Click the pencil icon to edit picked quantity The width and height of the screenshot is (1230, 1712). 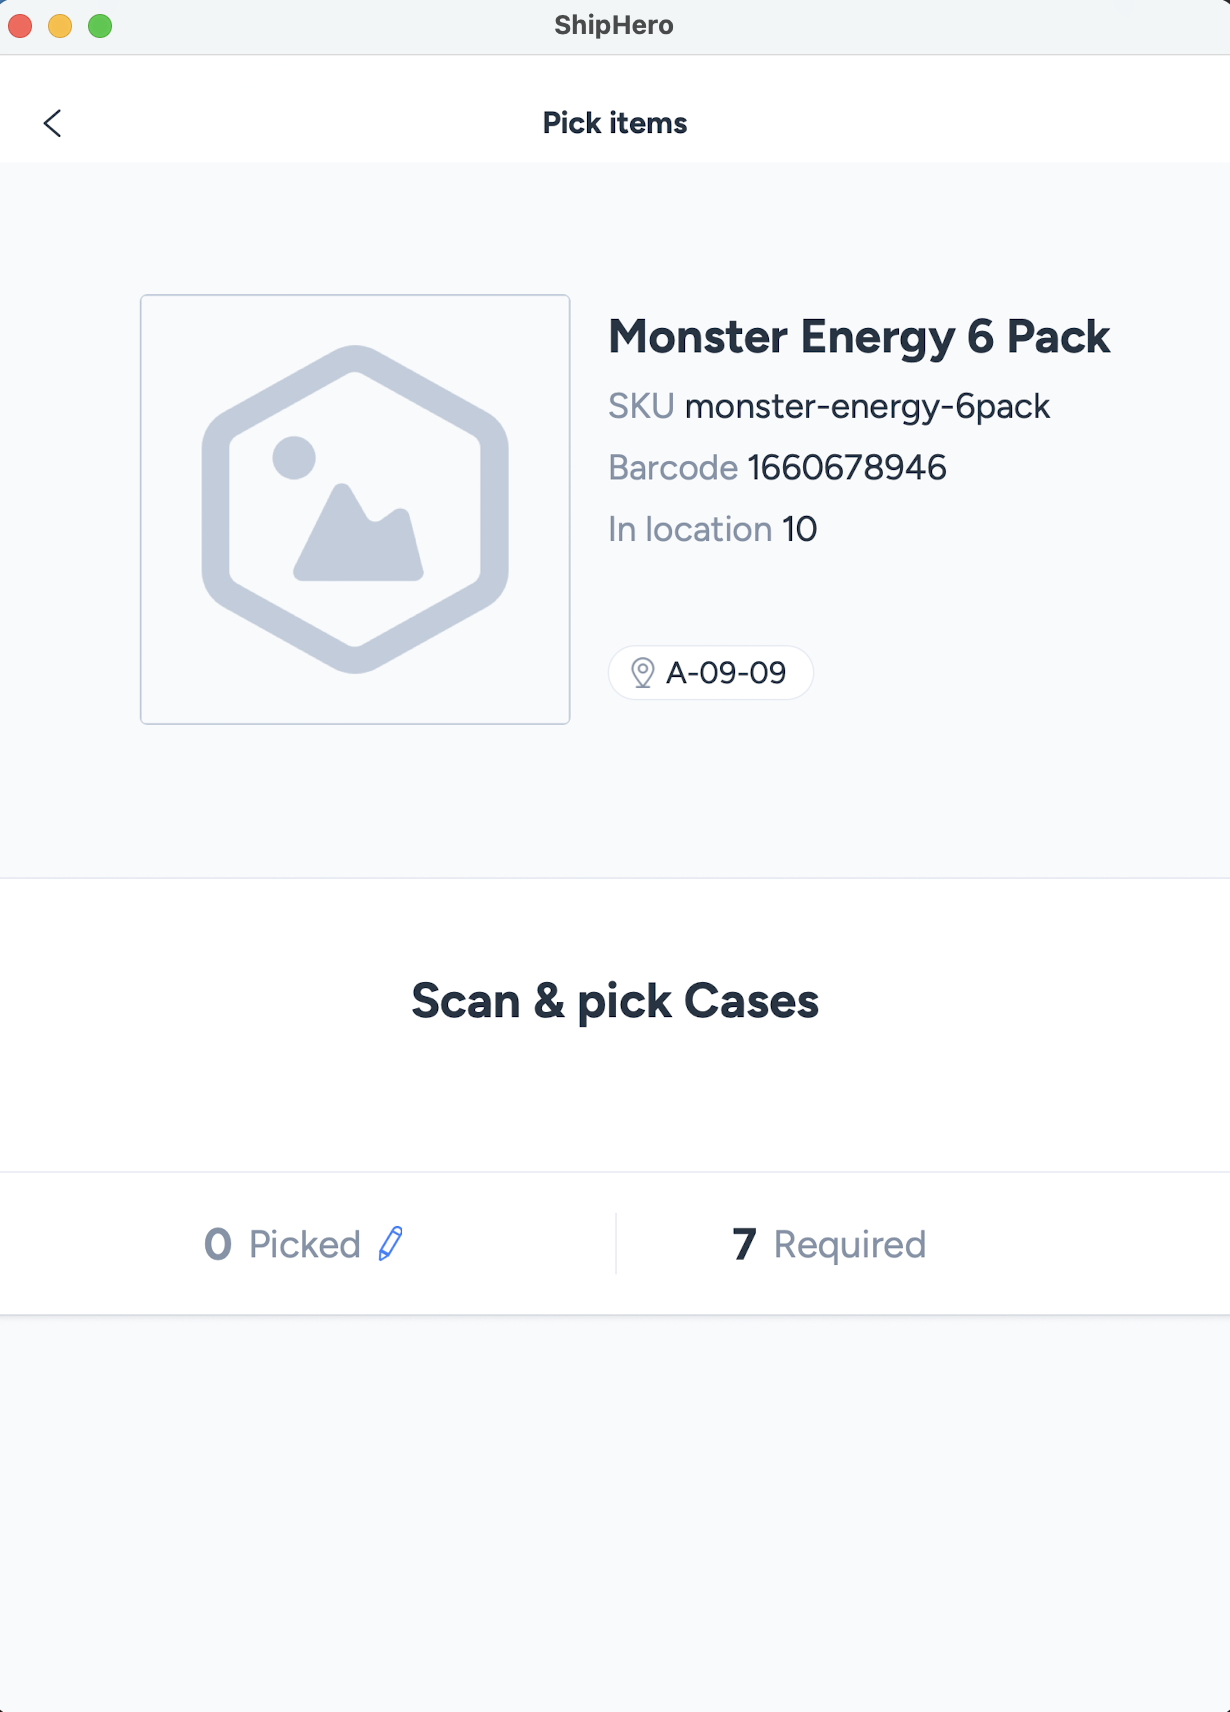(x=391, y=1243)
